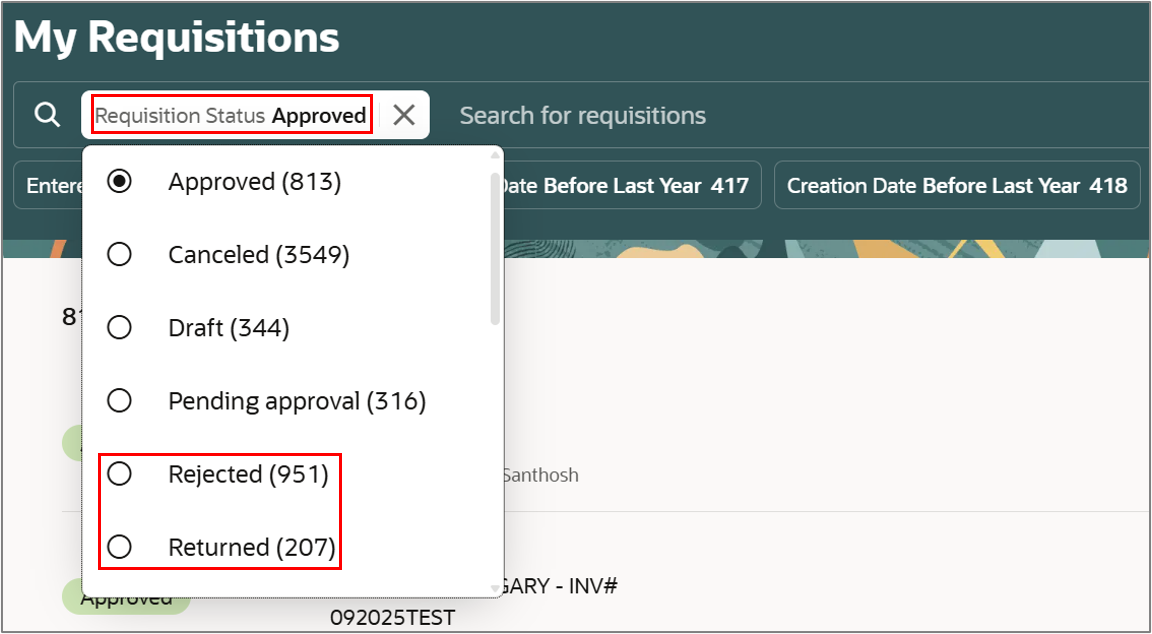
Task: Click the Search for requisitions field
Action: point(583,115)
